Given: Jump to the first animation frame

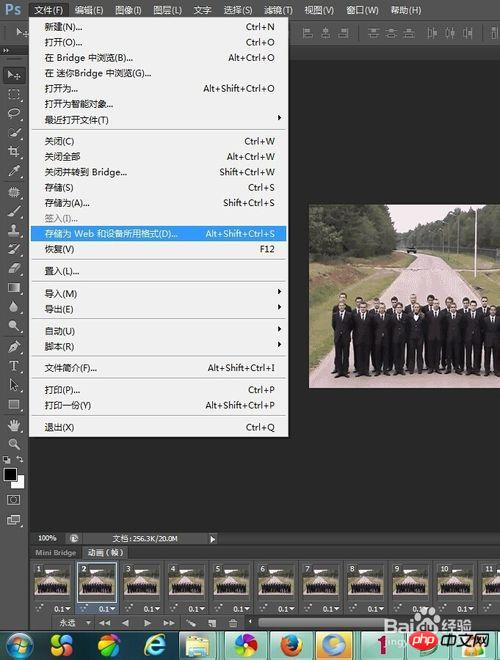Looking at the screenshot, I should coord(104,623).
